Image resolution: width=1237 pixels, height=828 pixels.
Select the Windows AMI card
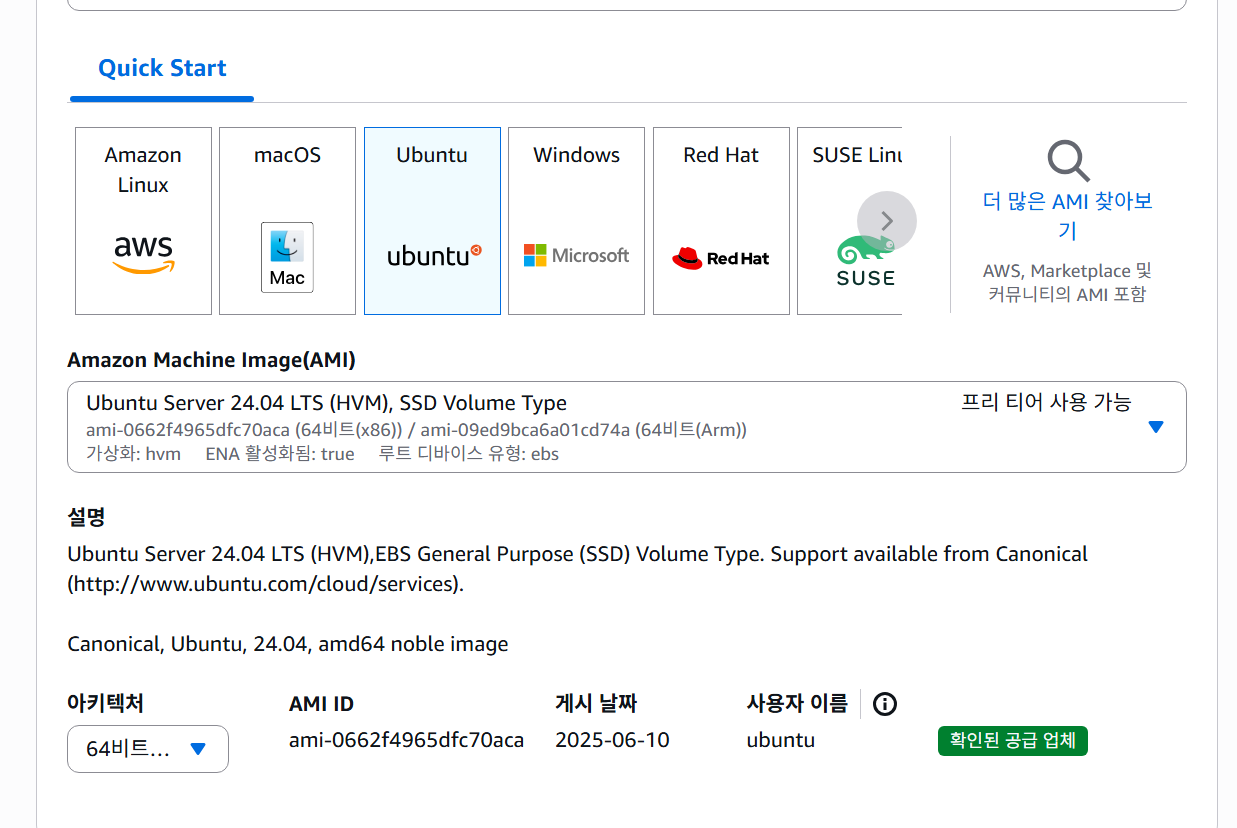[576, 221]
